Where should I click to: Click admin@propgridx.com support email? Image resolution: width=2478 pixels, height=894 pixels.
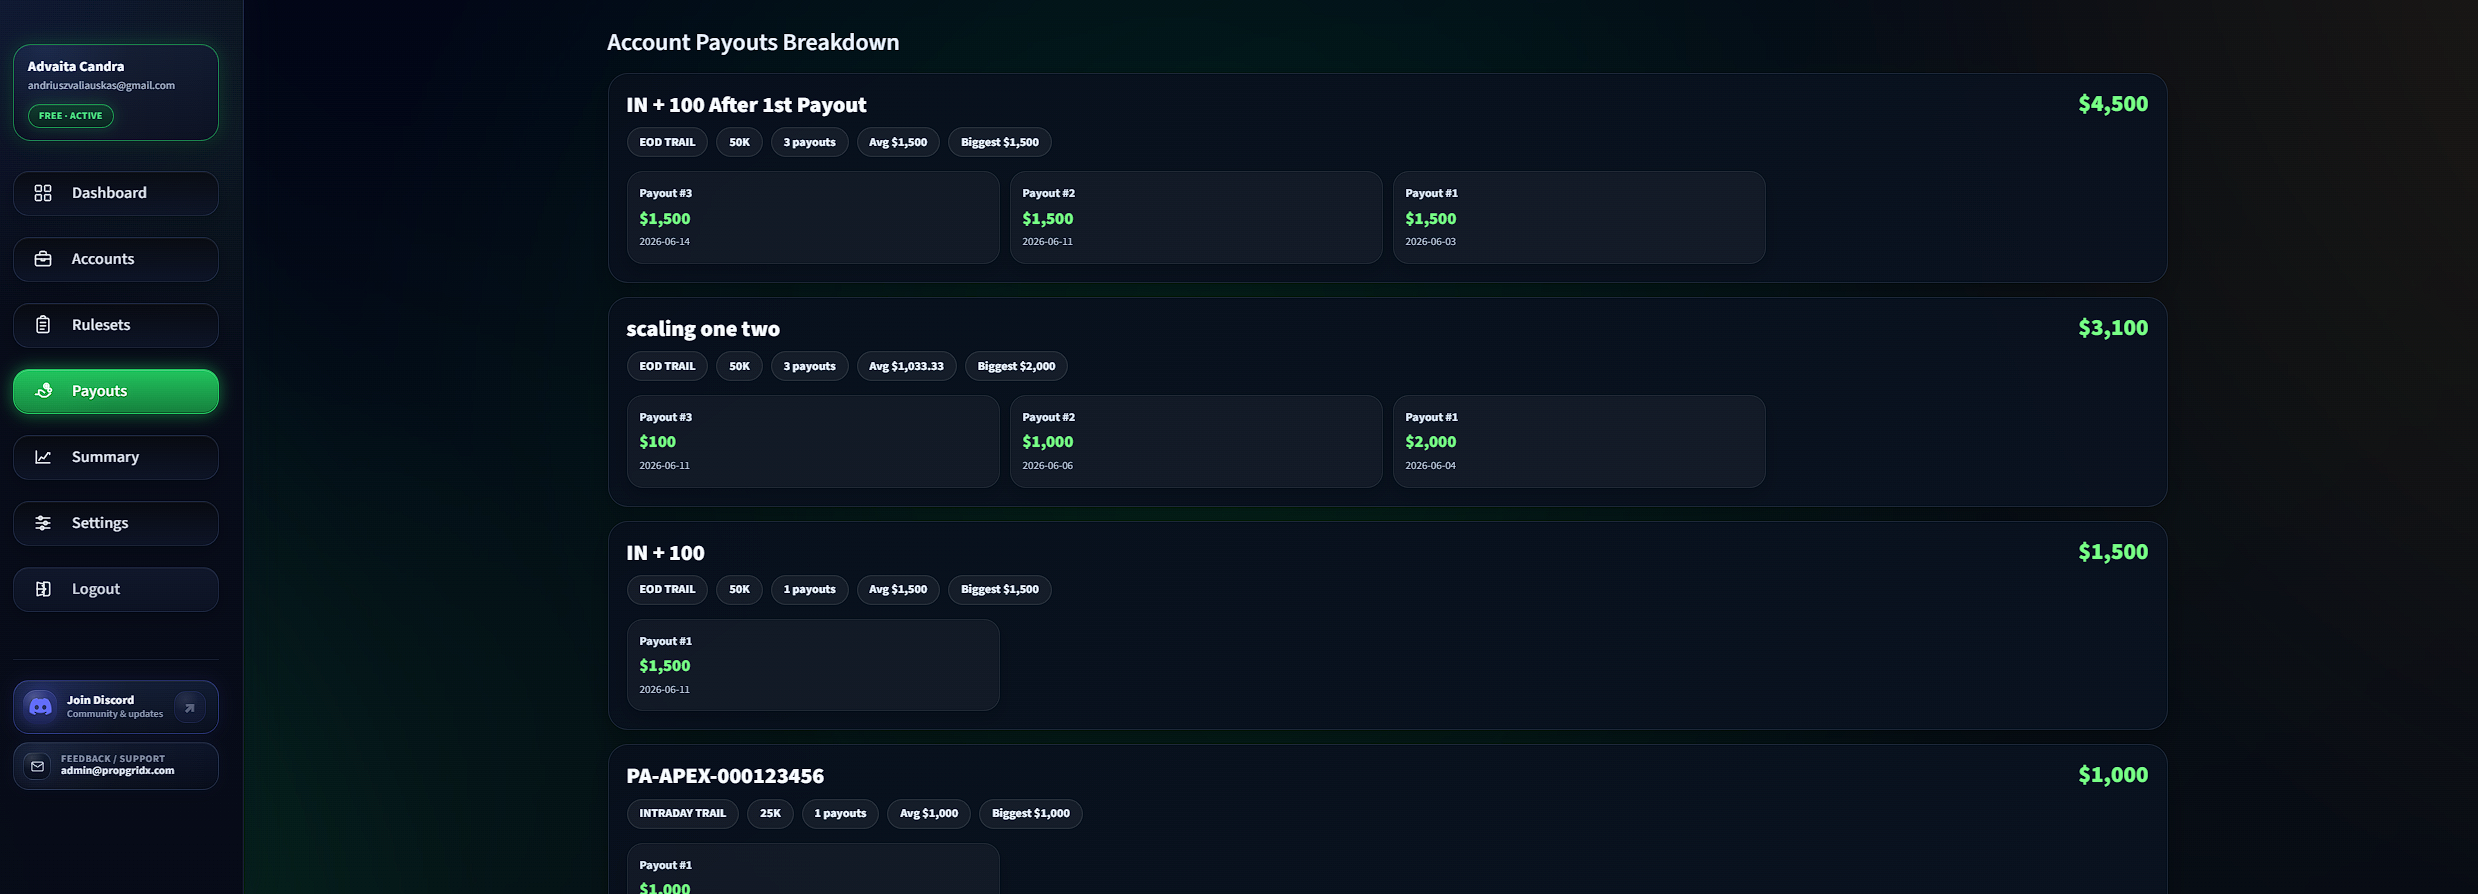pyautogui.click(x=117, y=771)
